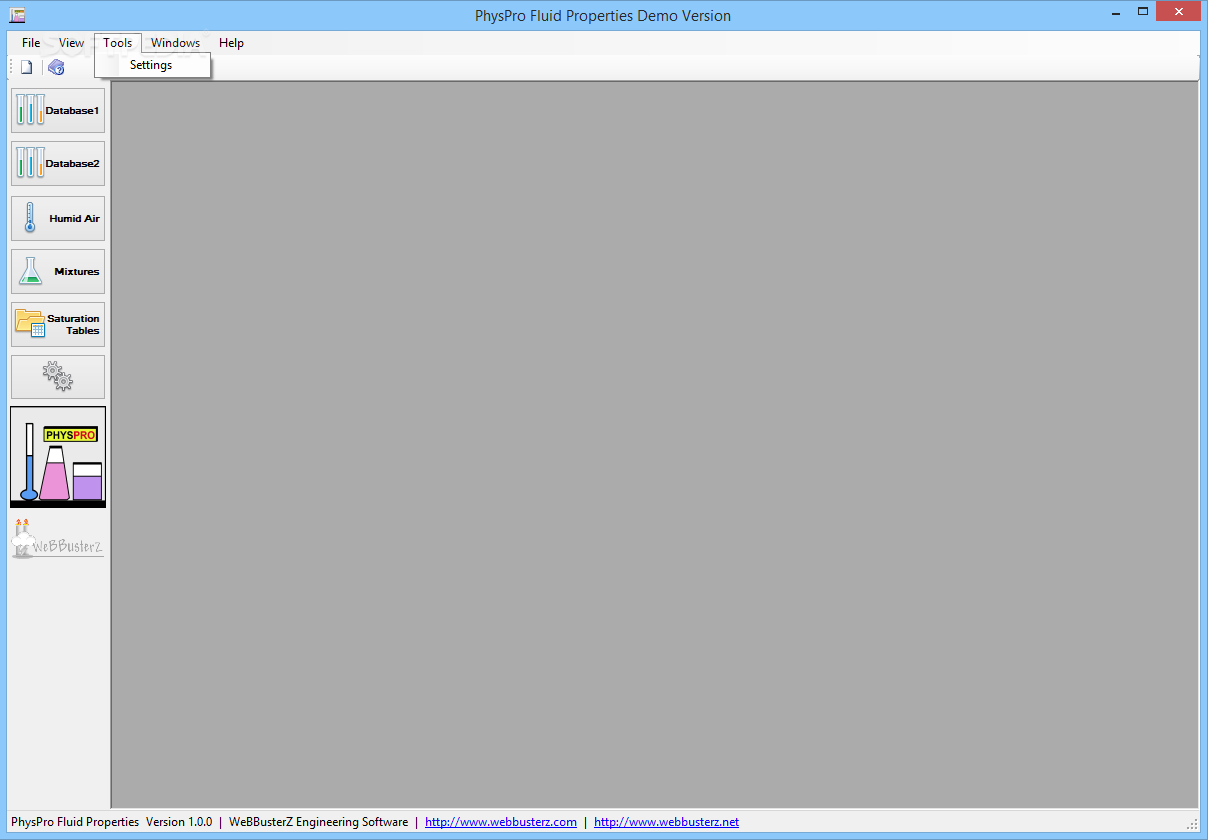The height and width of the screenshot is (840, 1208).
Task: Follow the www.webbusterz.com link
Action: (x=501, y=822)
